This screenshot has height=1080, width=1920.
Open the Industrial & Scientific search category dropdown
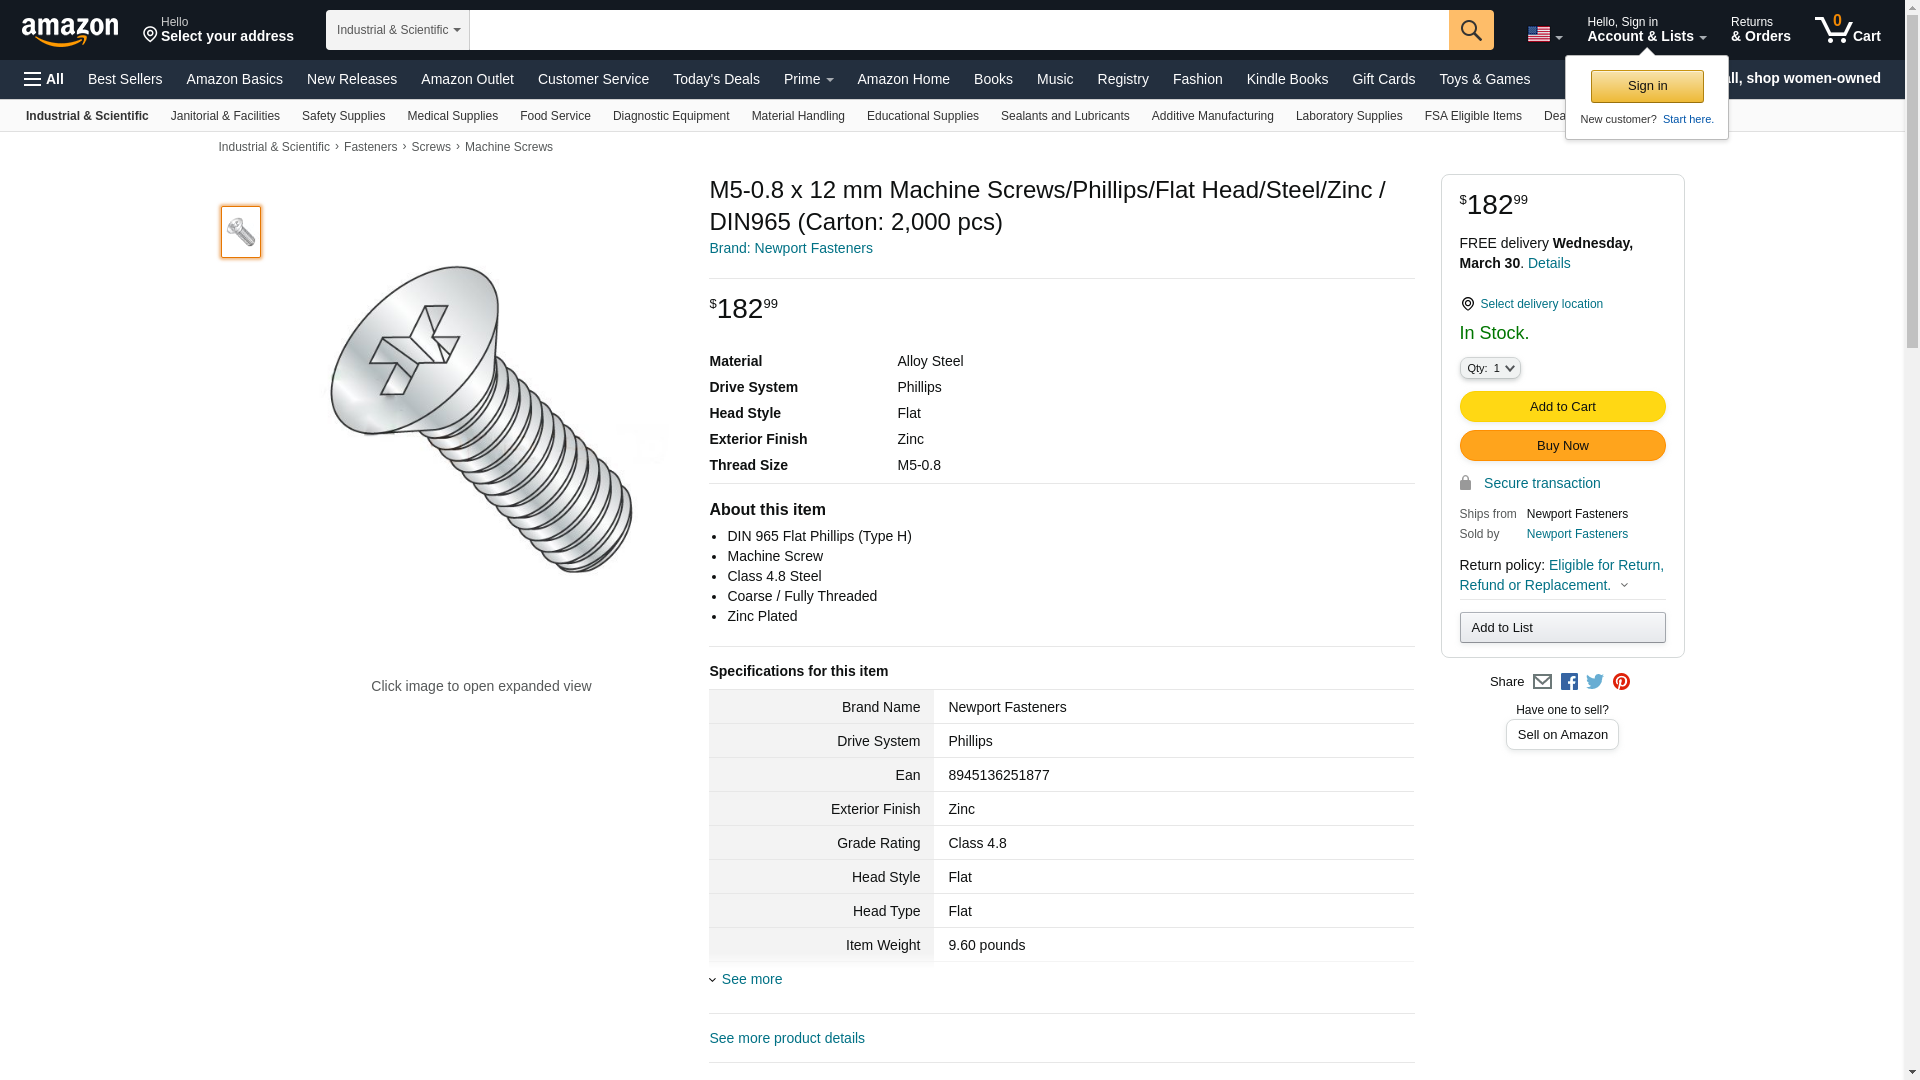pos(398,30)
